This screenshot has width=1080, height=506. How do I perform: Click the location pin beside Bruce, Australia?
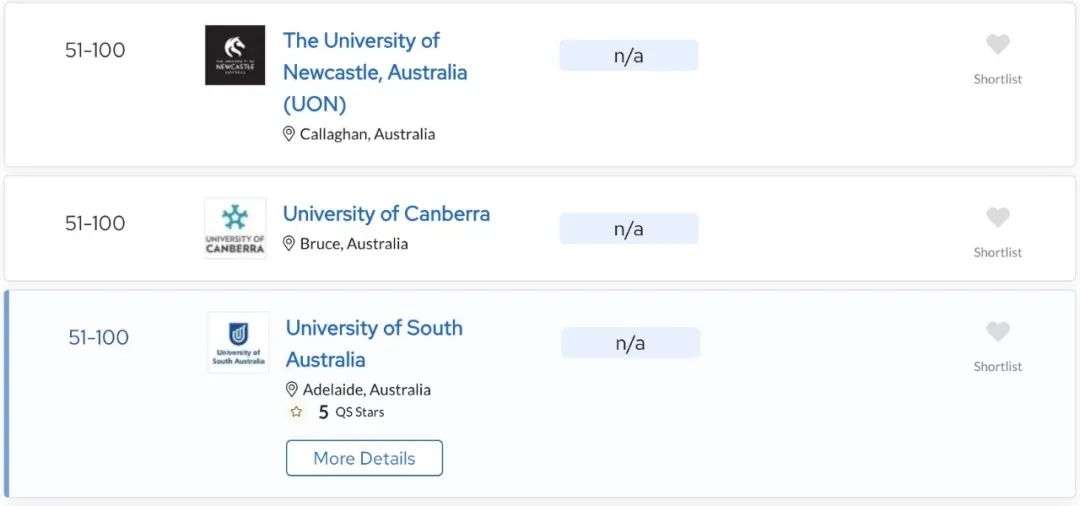(289, 243)
